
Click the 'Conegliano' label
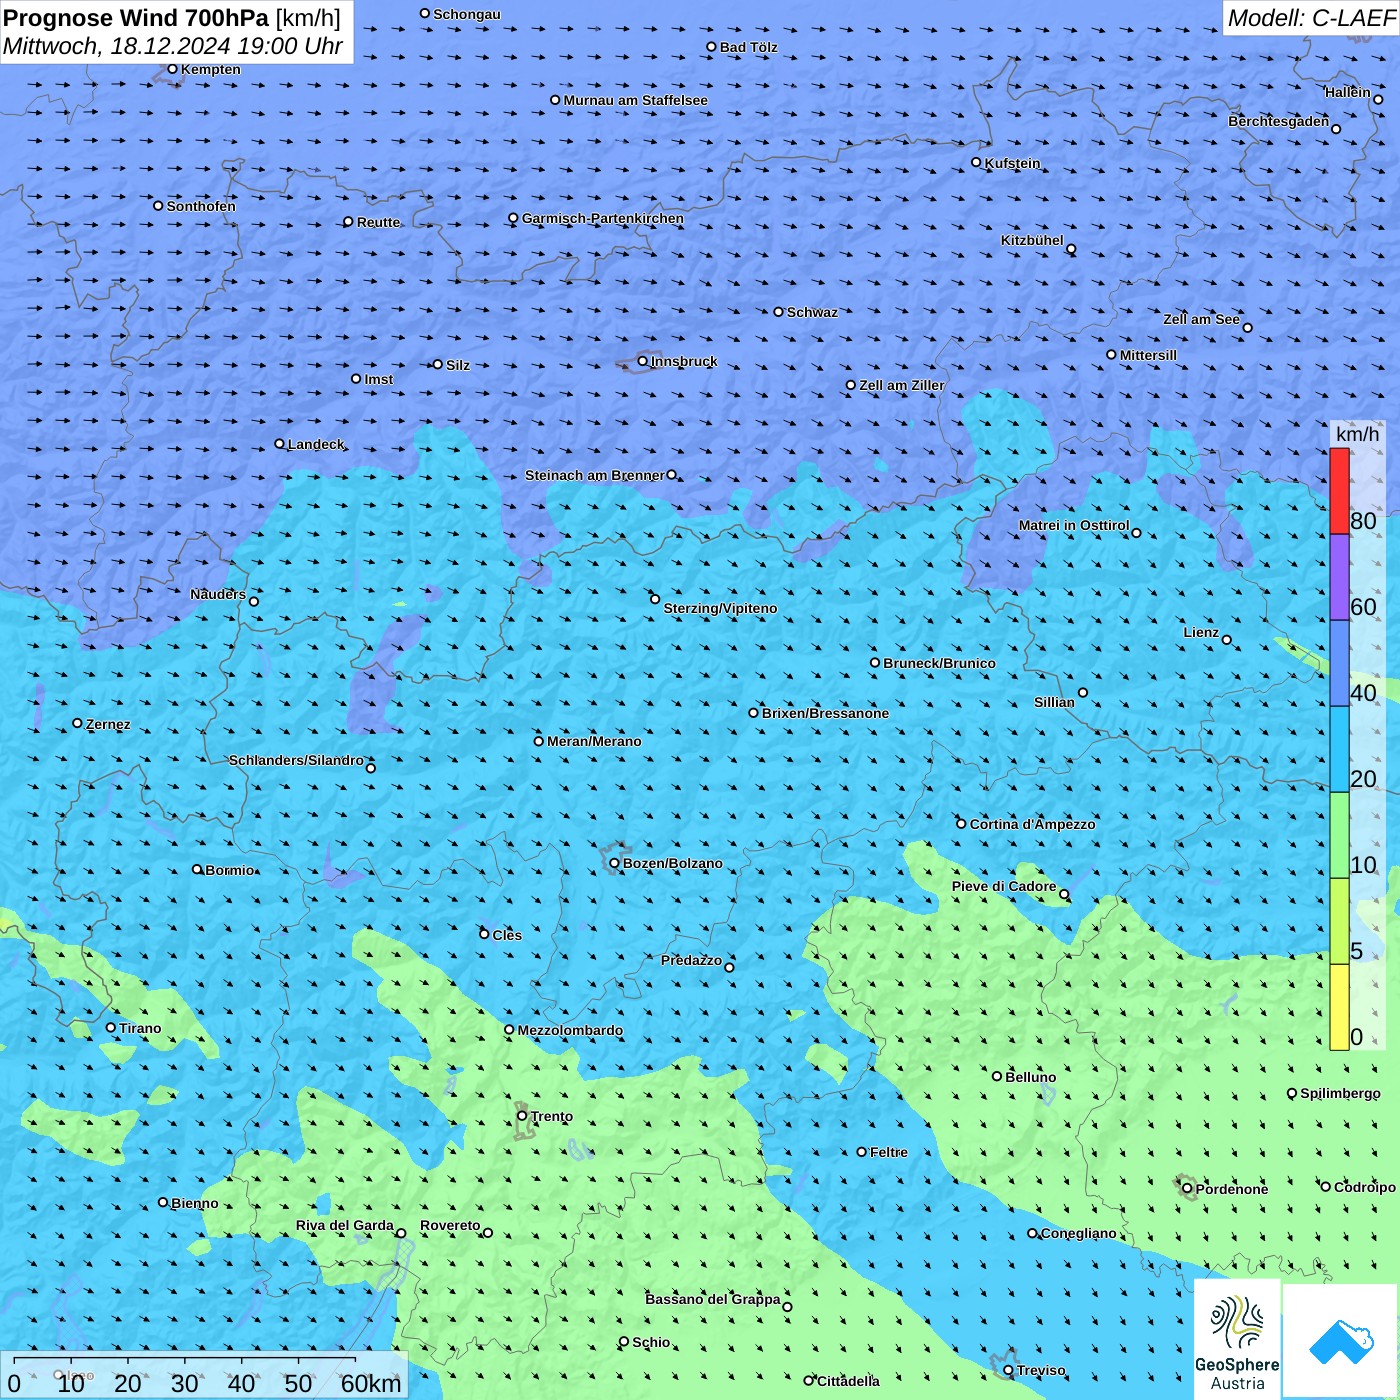coord(1078,1233)
